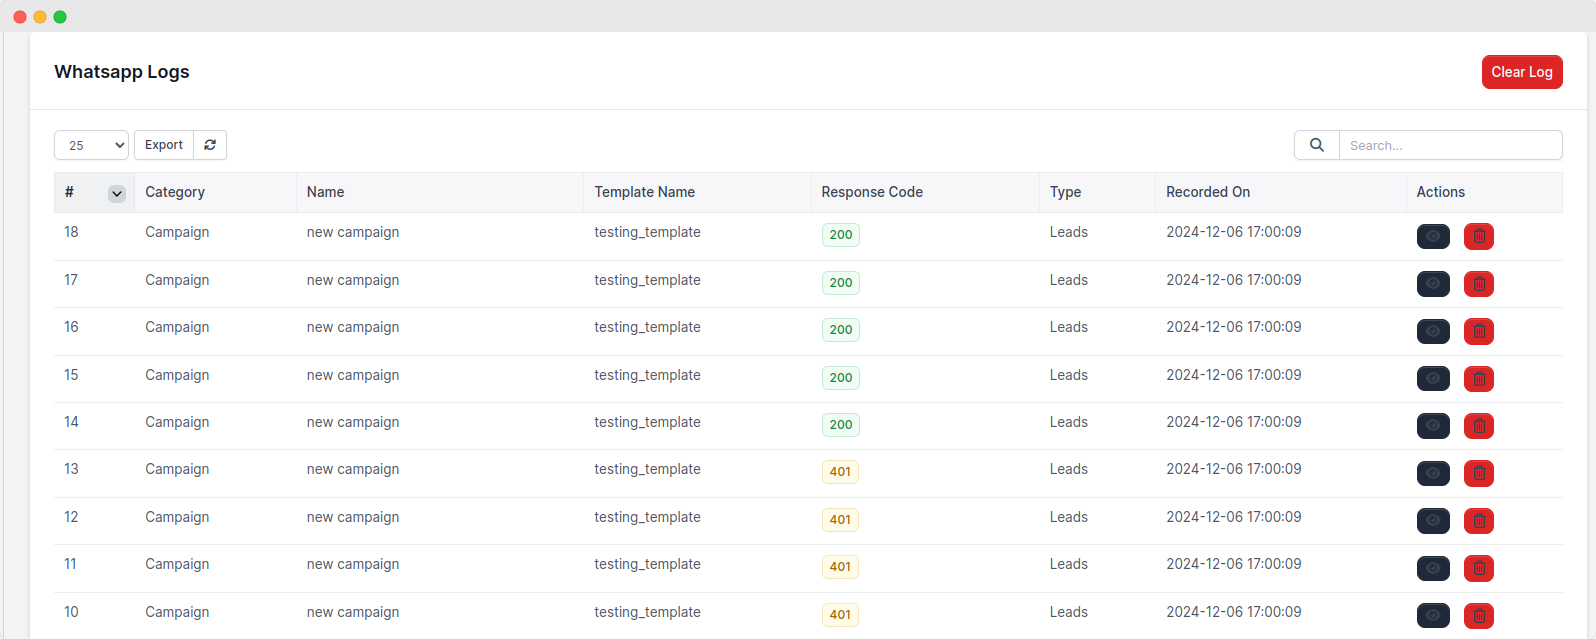View details of log entry 13

pos(1432,473)
